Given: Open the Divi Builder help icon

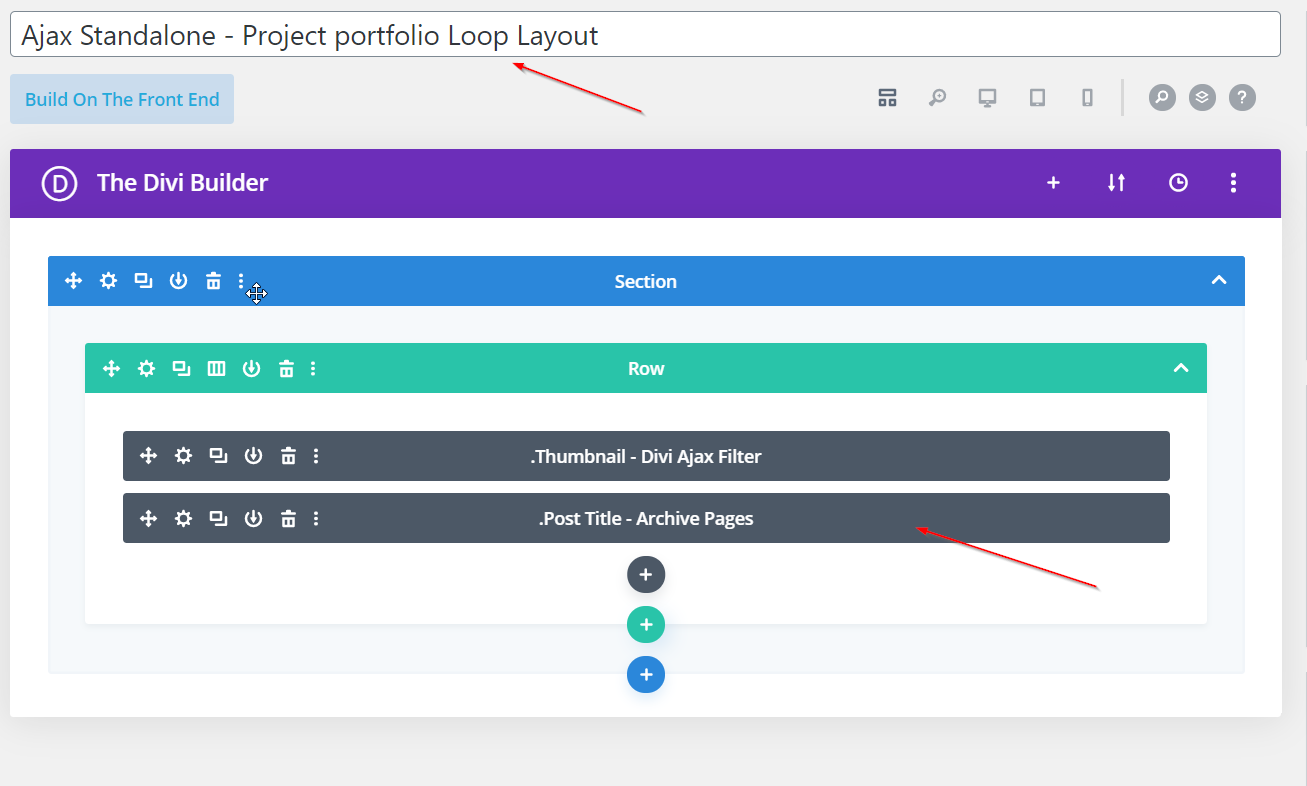Looking at the screenshot, I should [1241, 97].
